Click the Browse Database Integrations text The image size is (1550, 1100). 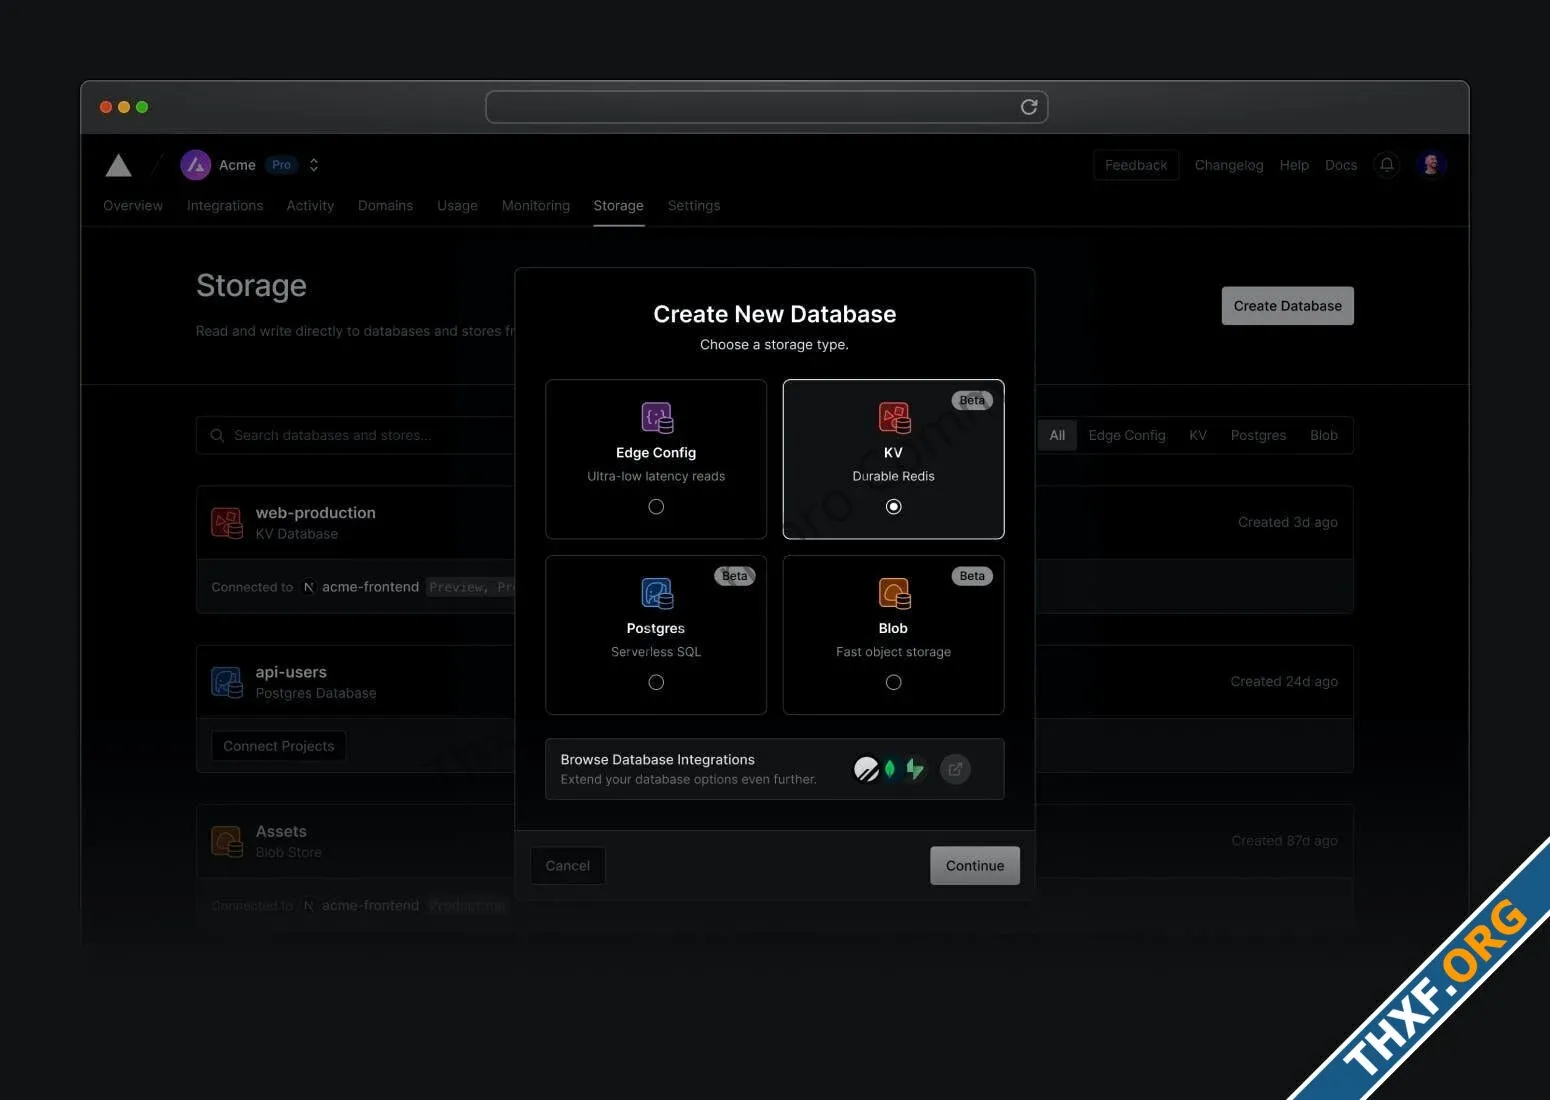coord(657,760)
